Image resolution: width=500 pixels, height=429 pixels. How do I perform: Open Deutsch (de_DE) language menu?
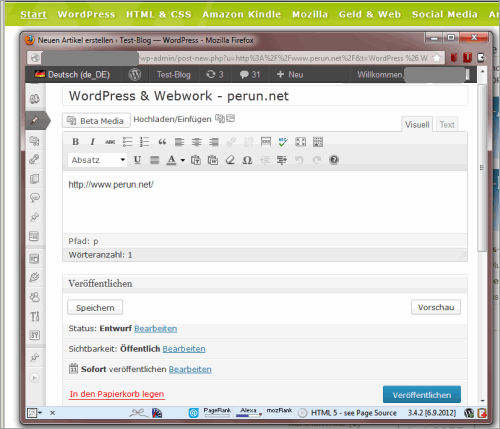point(72,75)
